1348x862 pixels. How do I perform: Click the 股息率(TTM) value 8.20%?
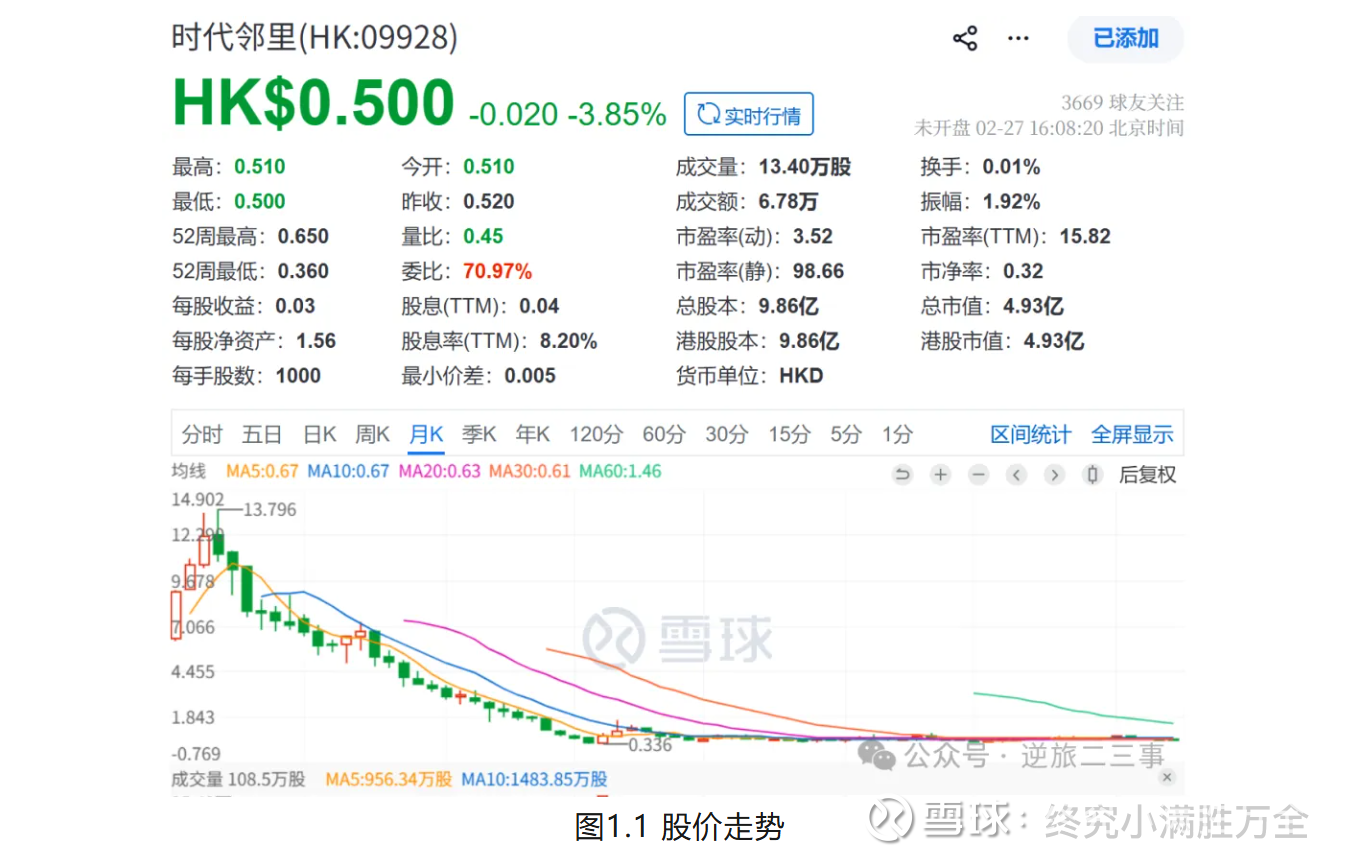click(568, 341)
